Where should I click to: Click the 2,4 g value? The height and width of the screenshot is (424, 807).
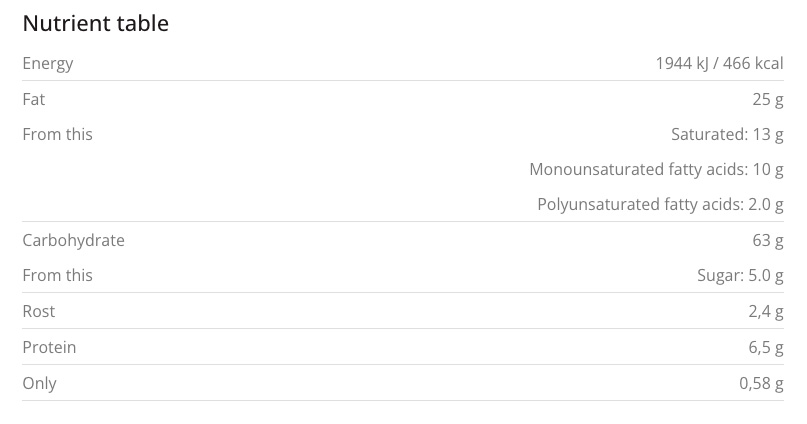766,311
